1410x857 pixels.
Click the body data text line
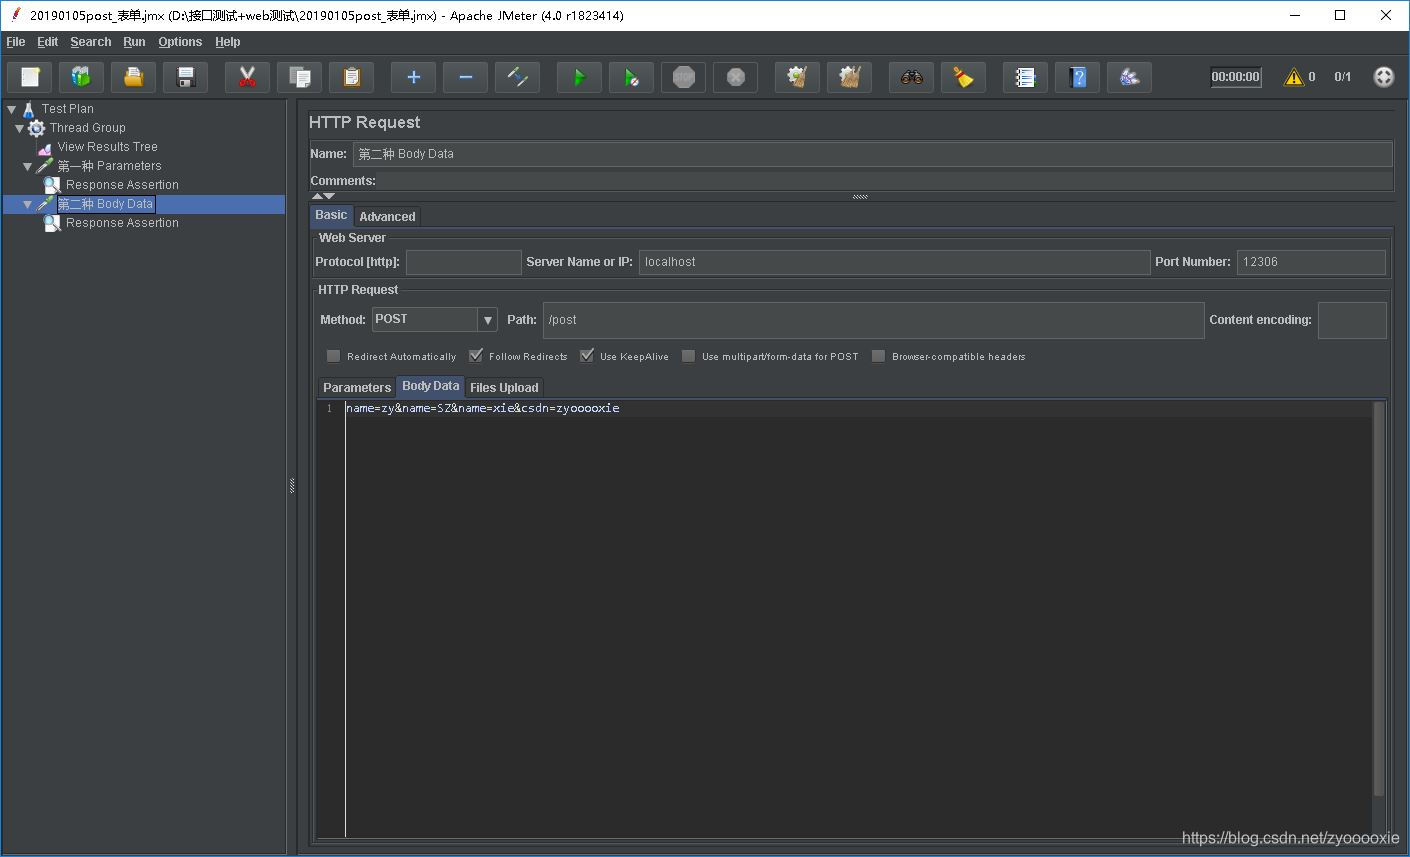tap(482, 408)
